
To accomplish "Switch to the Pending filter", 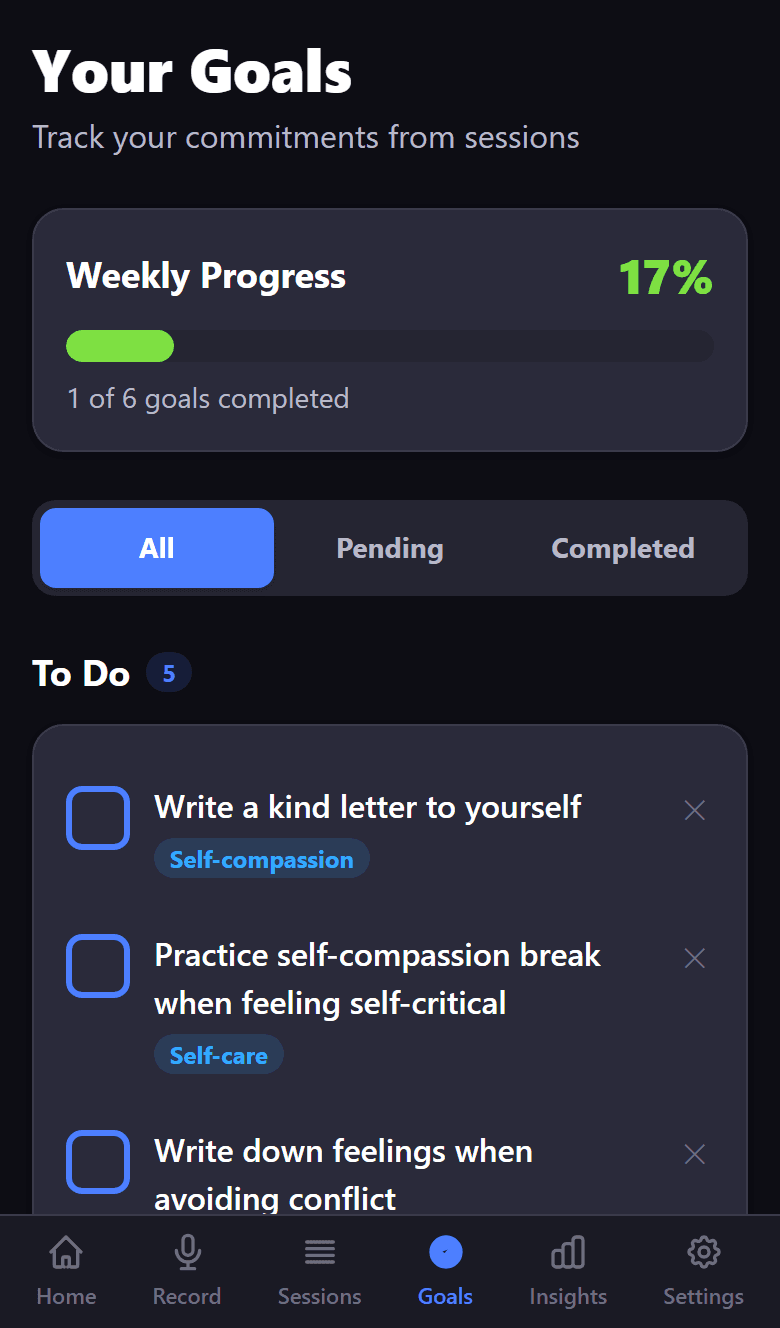I will (389, 548).
